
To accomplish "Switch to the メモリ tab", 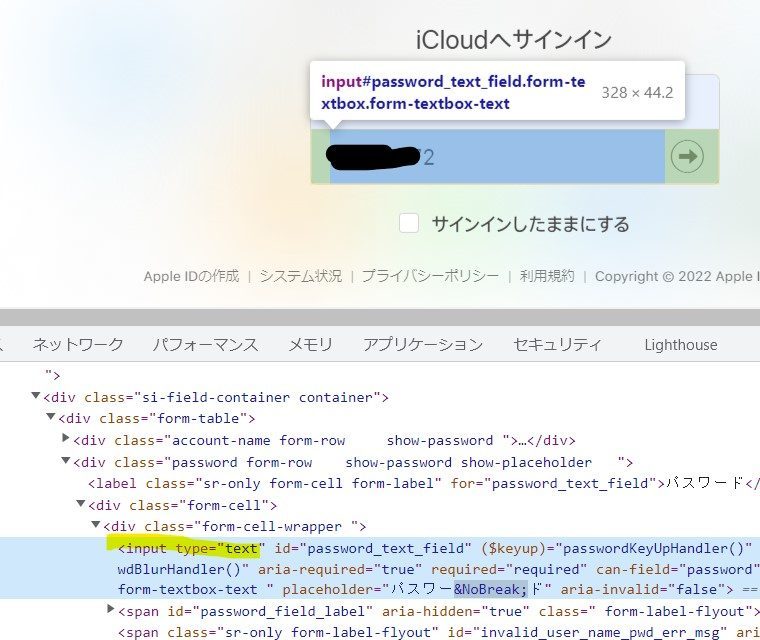I will (x=310, y=345).
